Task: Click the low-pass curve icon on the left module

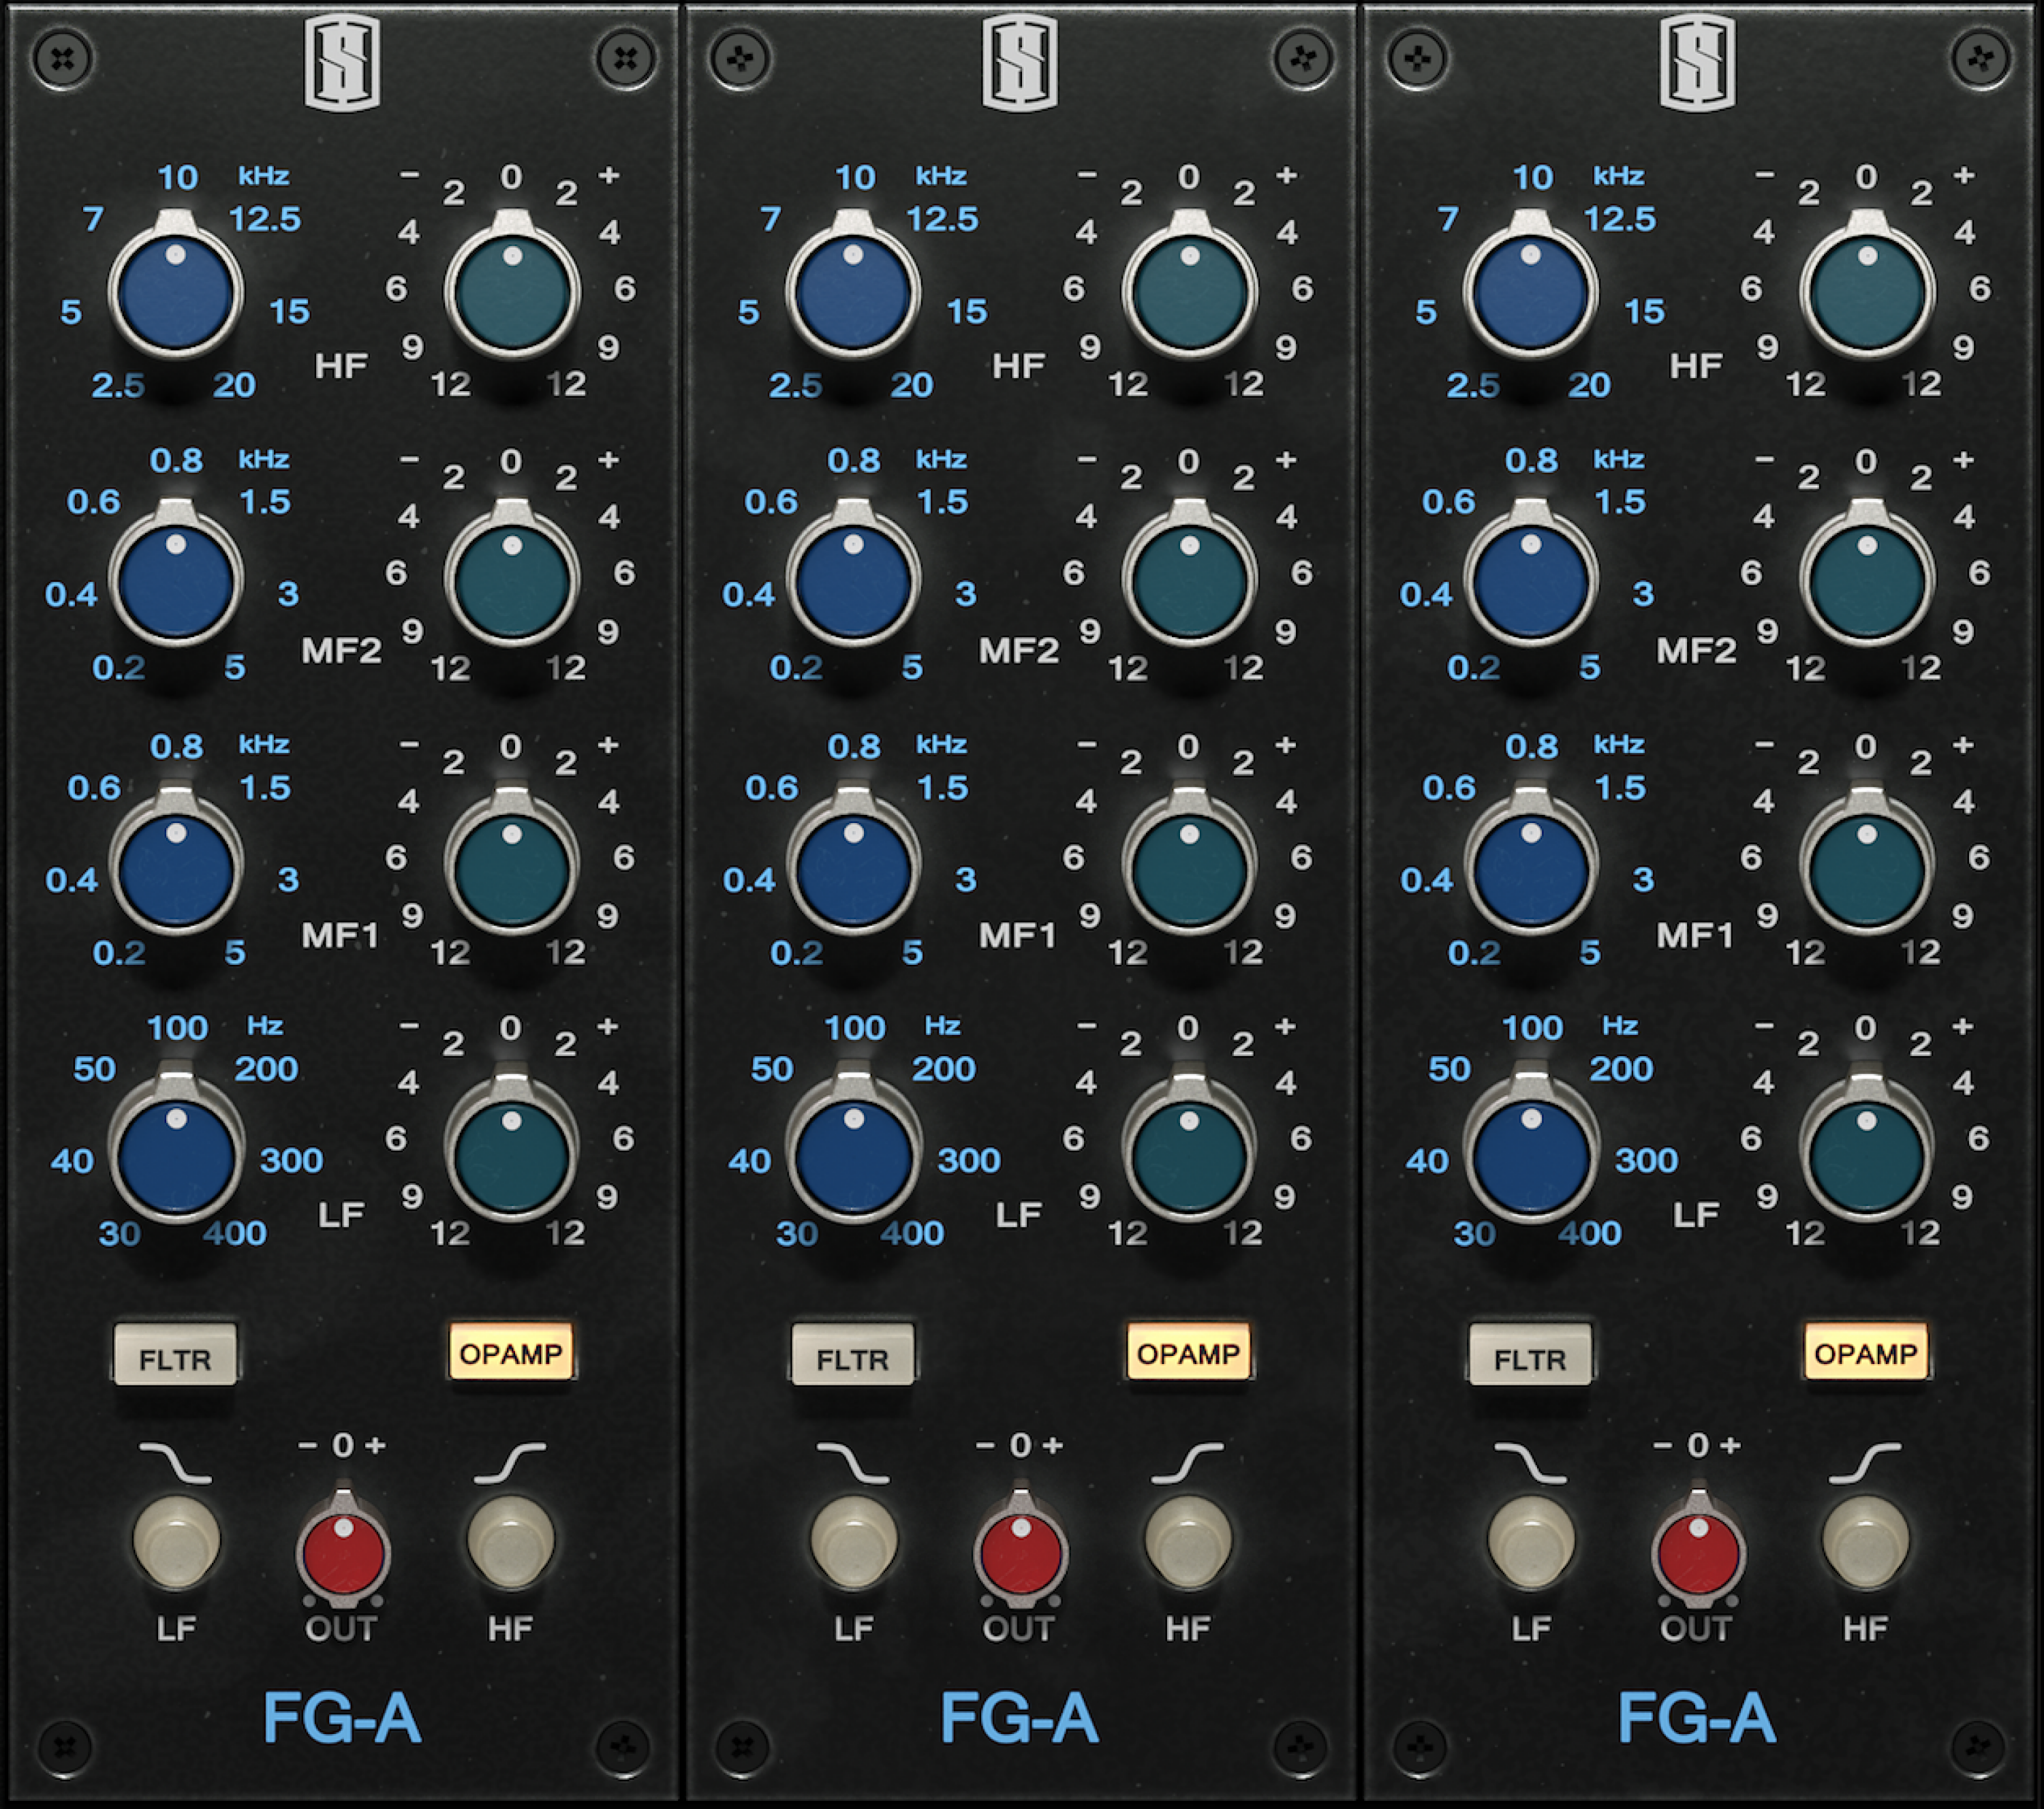Action: [x=175, y=1463]
